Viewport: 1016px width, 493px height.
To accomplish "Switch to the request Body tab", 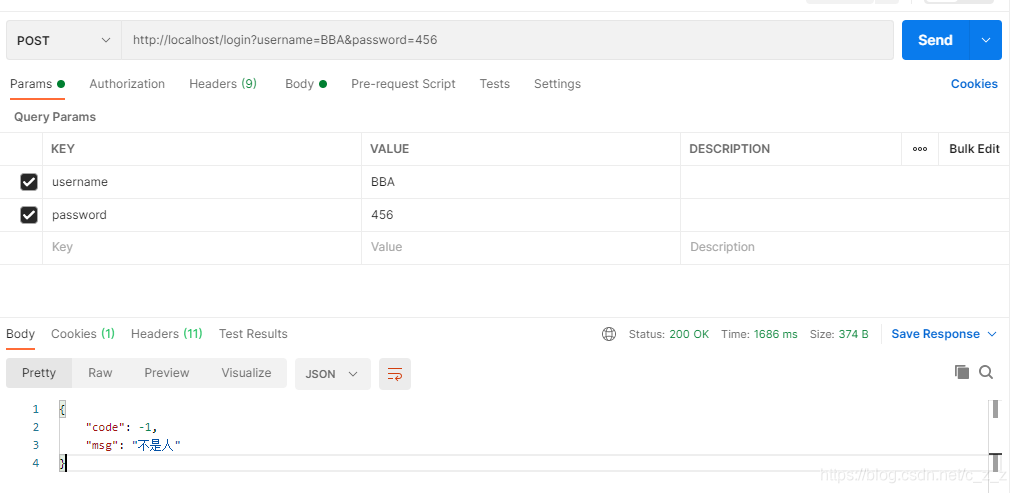I will click(306, 84).
